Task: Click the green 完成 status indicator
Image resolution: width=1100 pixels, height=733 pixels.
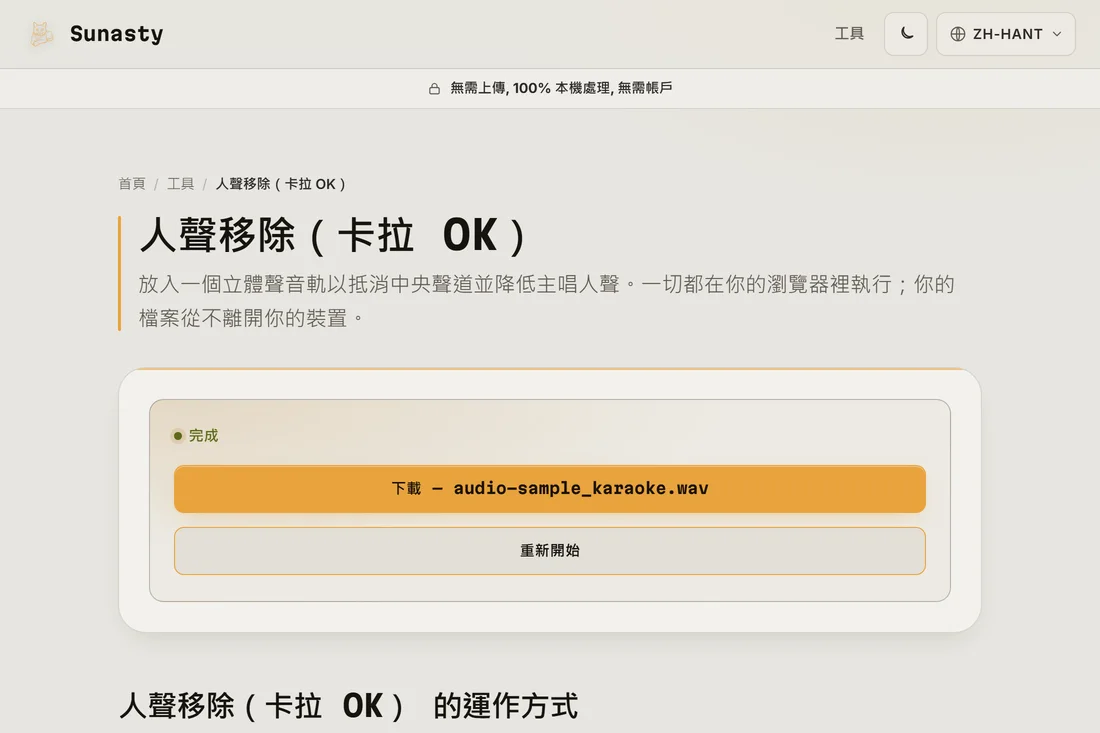Action: coord(196,436)
